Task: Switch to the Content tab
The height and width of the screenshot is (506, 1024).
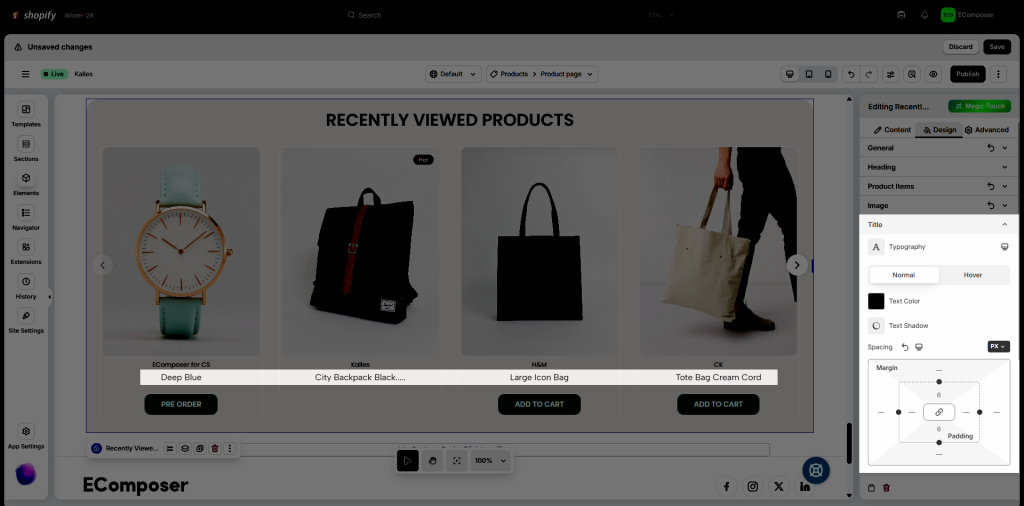Action: pyautogui.click(x=892, y=130)
